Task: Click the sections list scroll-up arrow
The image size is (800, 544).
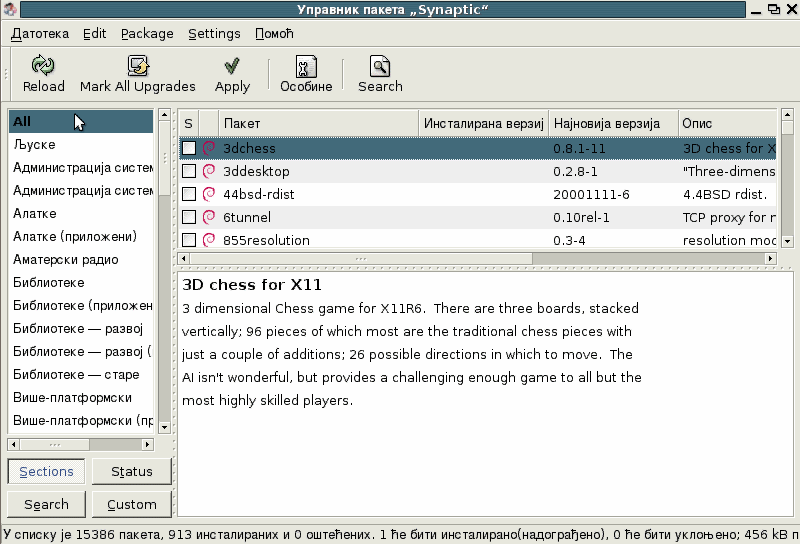Action: pos(164,115)
